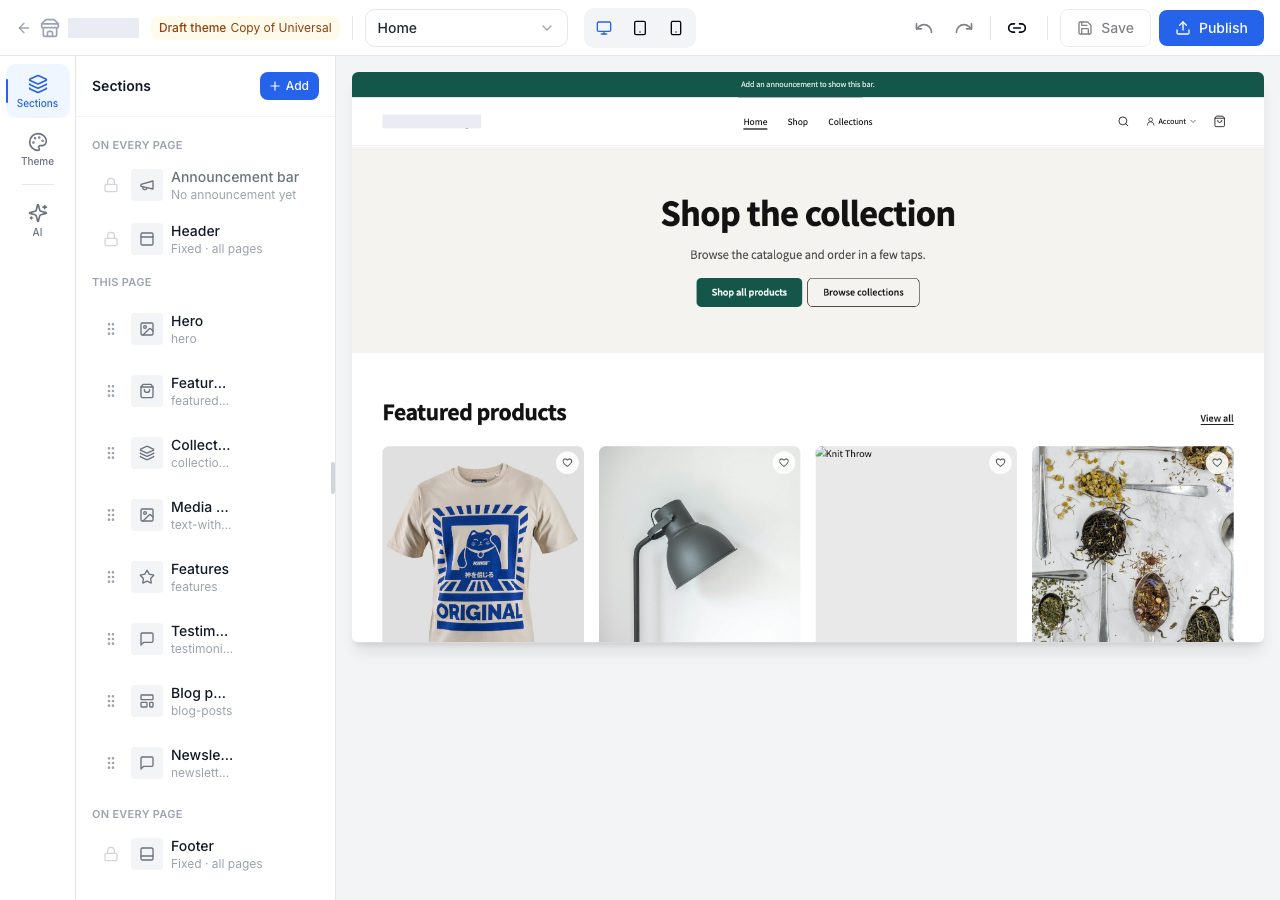
Task: Click the Shop all products button
Action: coord(749,292)
